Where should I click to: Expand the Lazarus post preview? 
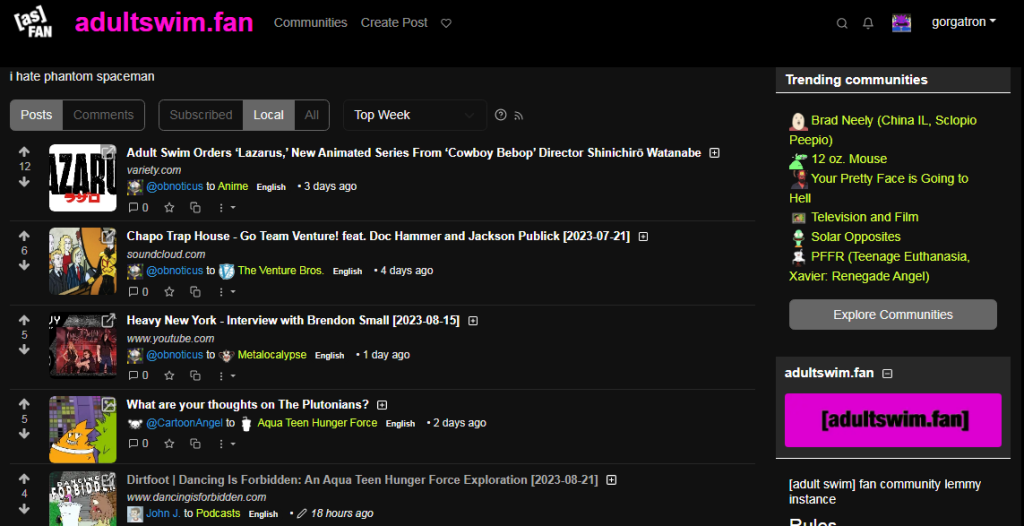tap(714, 153)
